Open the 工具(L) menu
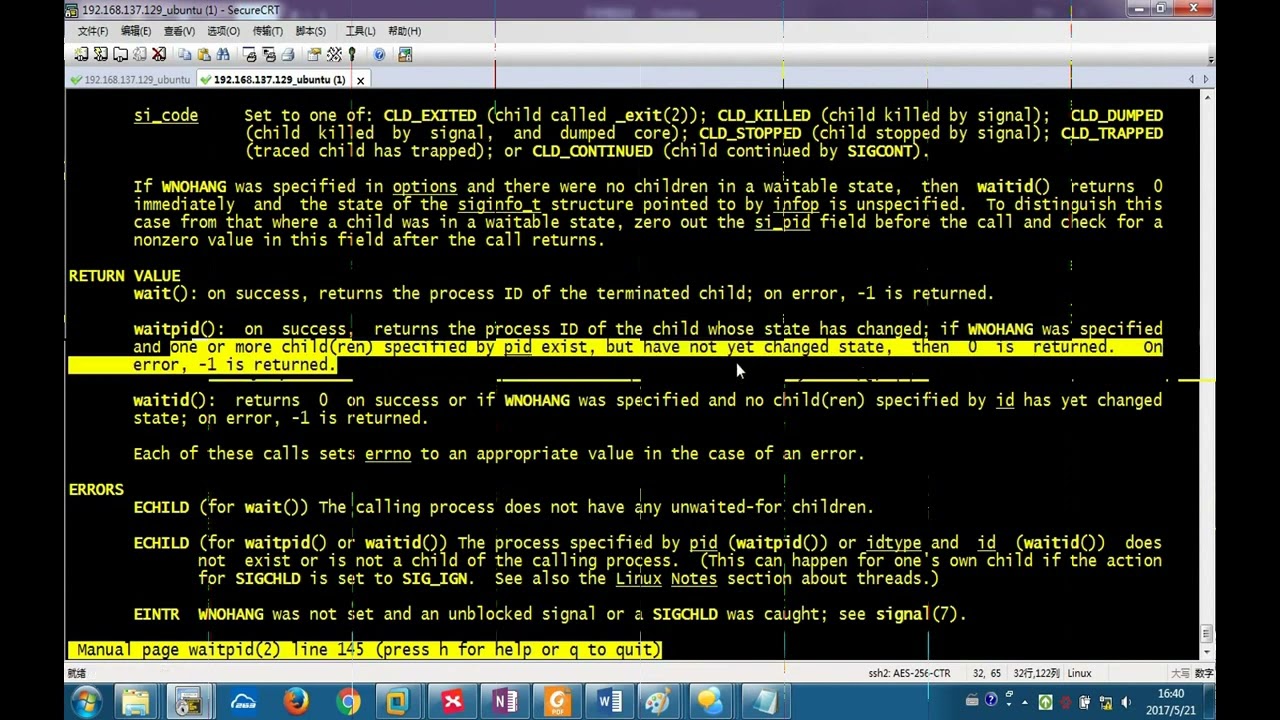Screen dimensions: 1280x720 [x=360, y=31]
